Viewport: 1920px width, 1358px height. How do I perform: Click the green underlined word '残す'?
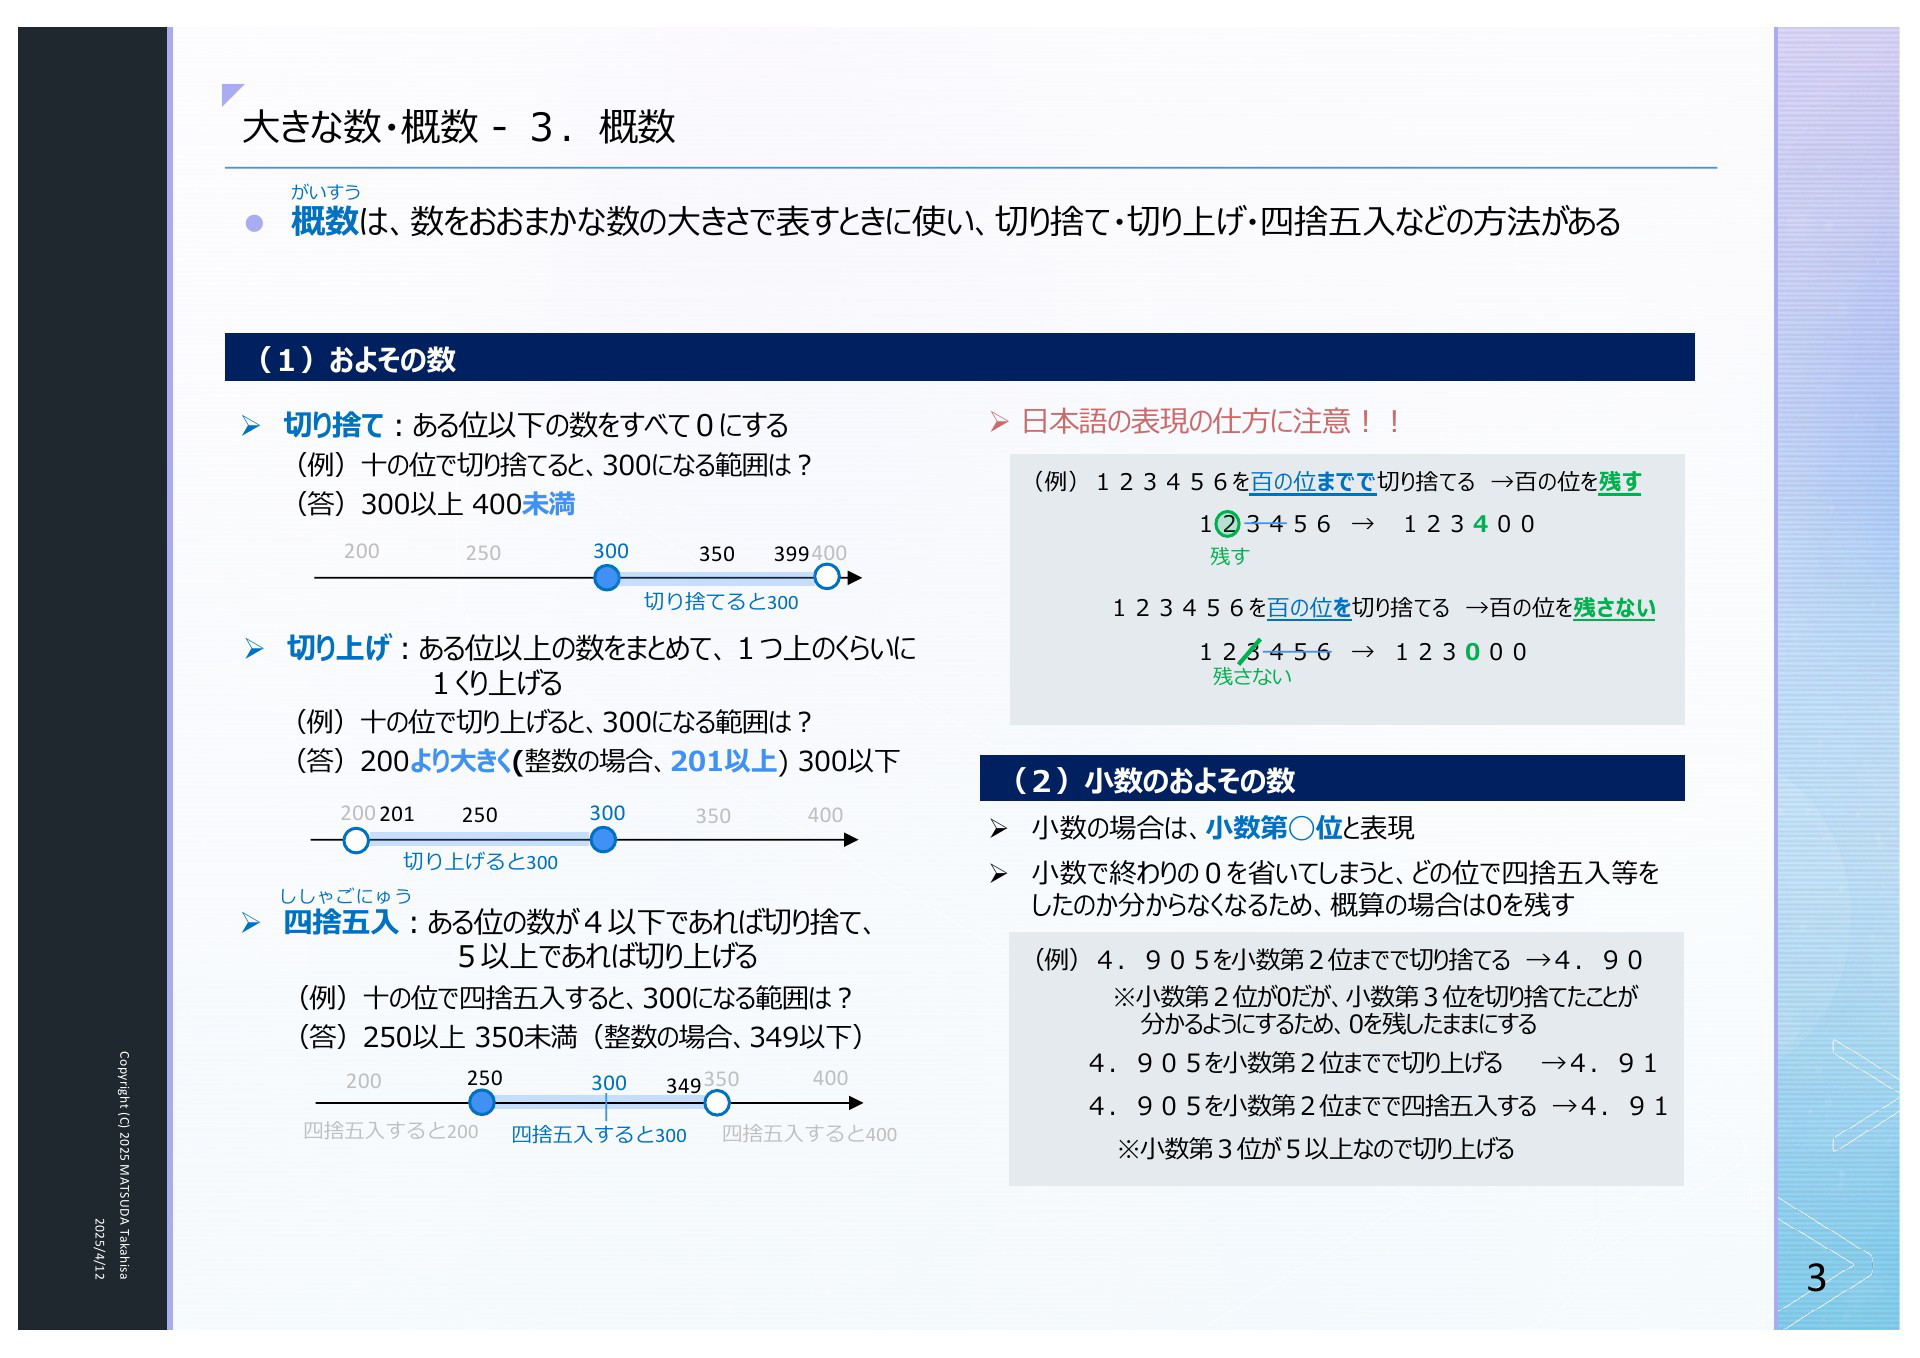[x=1620, y=482]
